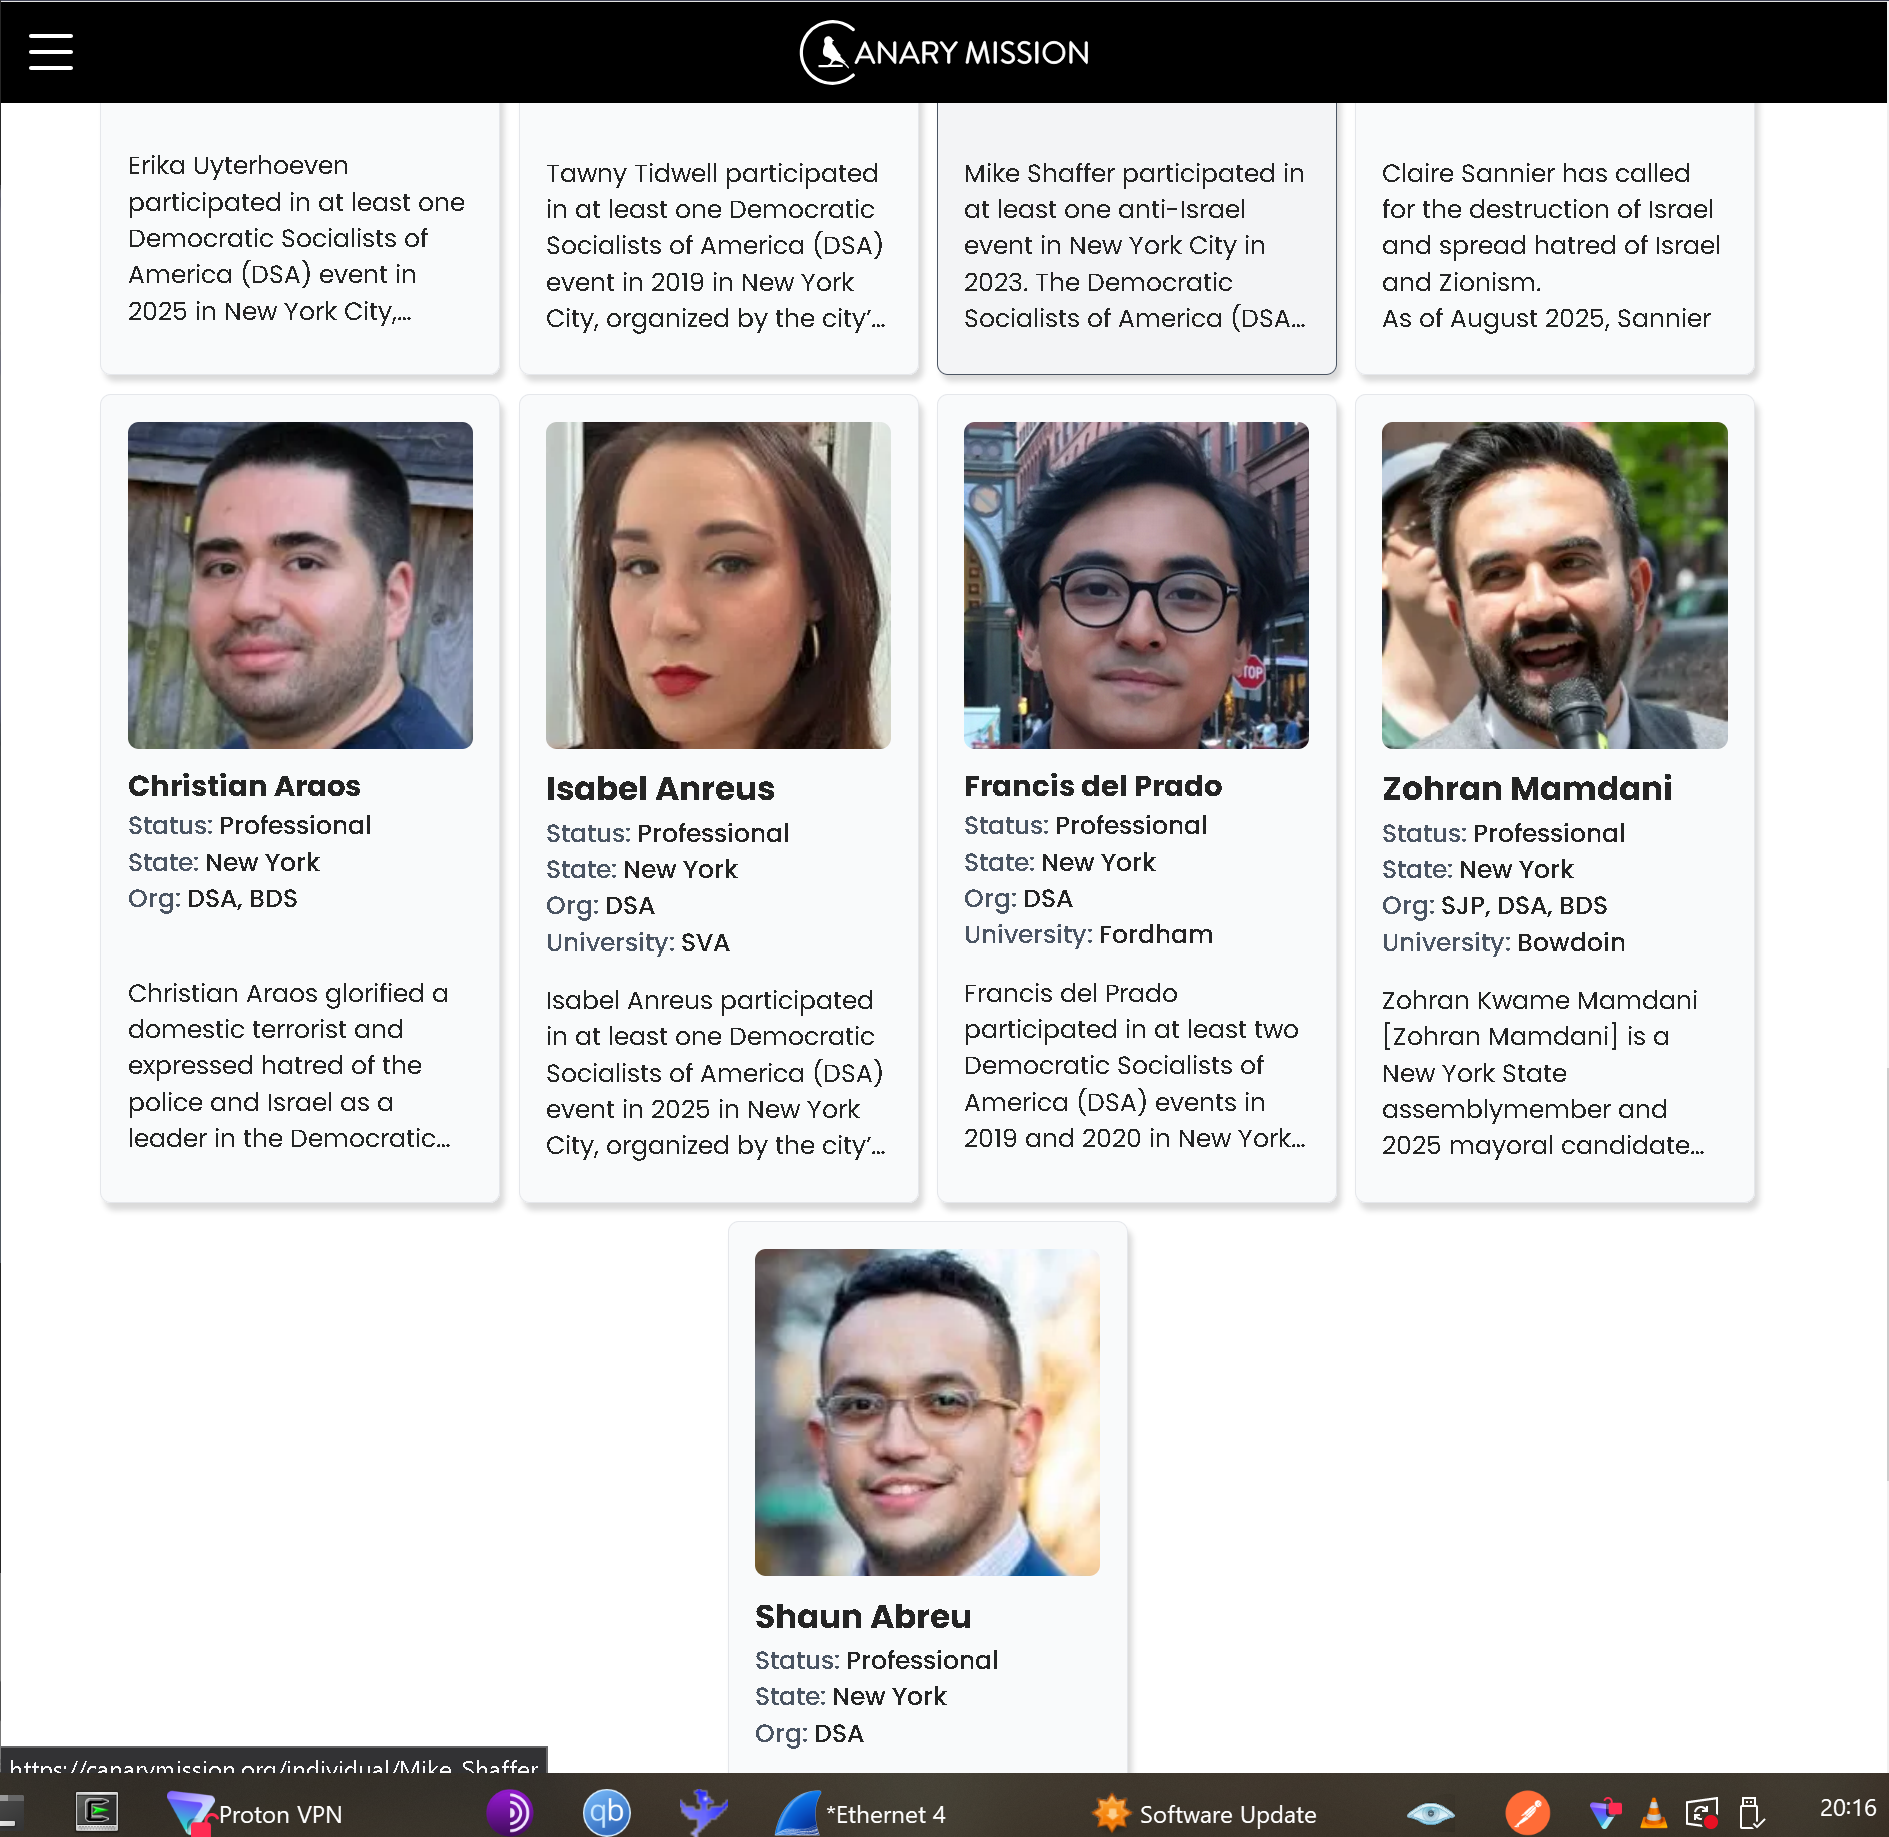
Task: Click the network status tray icon with red dot
Action: pos(1702,1813)
